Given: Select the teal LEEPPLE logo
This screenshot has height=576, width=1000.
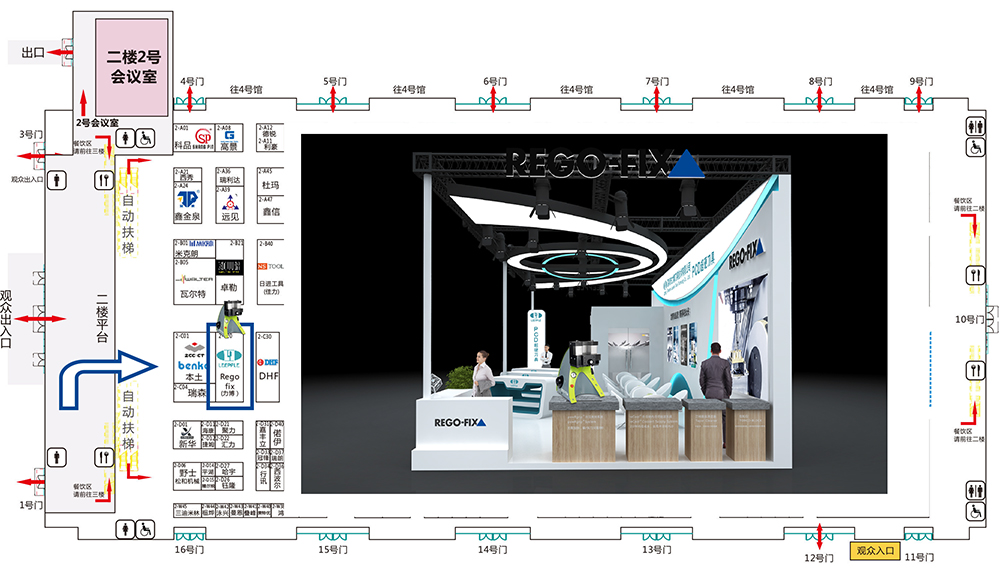Looking at the screenshot, I should (229, 358).
